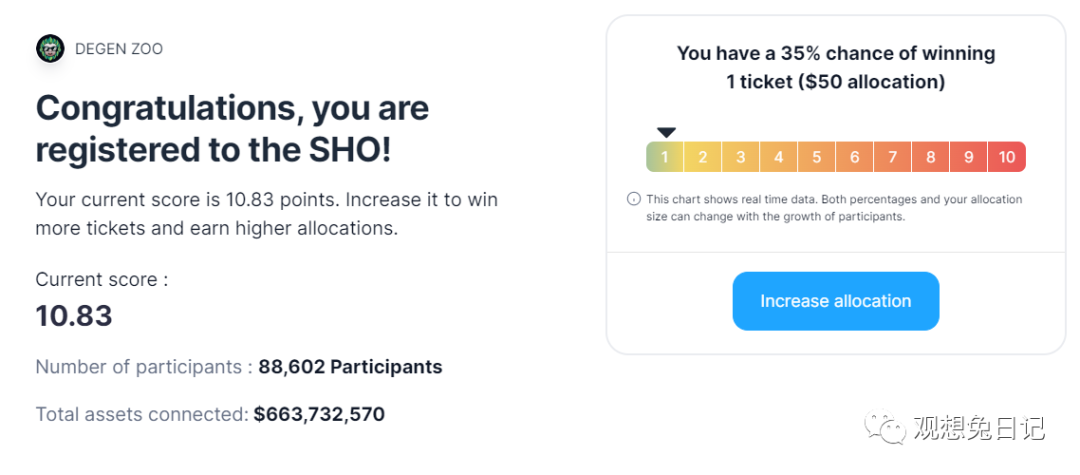This screenshot has width=1080, height=475.
Task: Select segment 4 on the ticket scale
Action: 779,157
